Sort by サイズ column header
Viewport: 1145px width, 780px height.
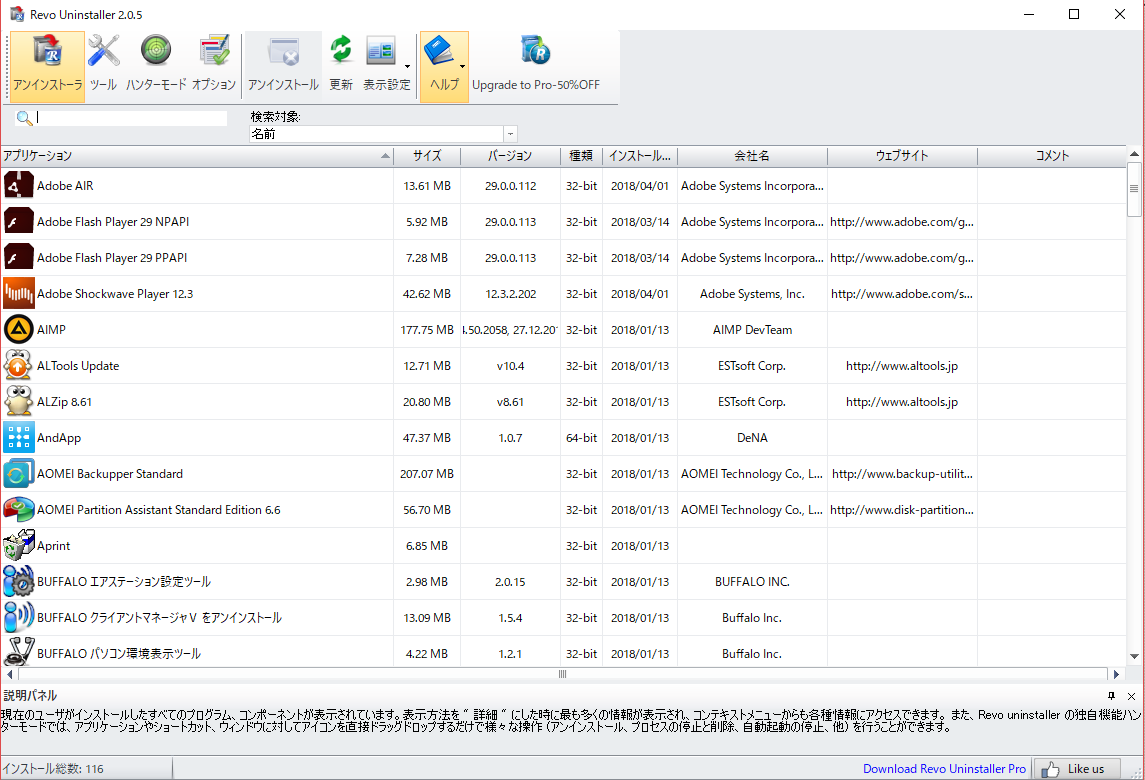[427, 156]
